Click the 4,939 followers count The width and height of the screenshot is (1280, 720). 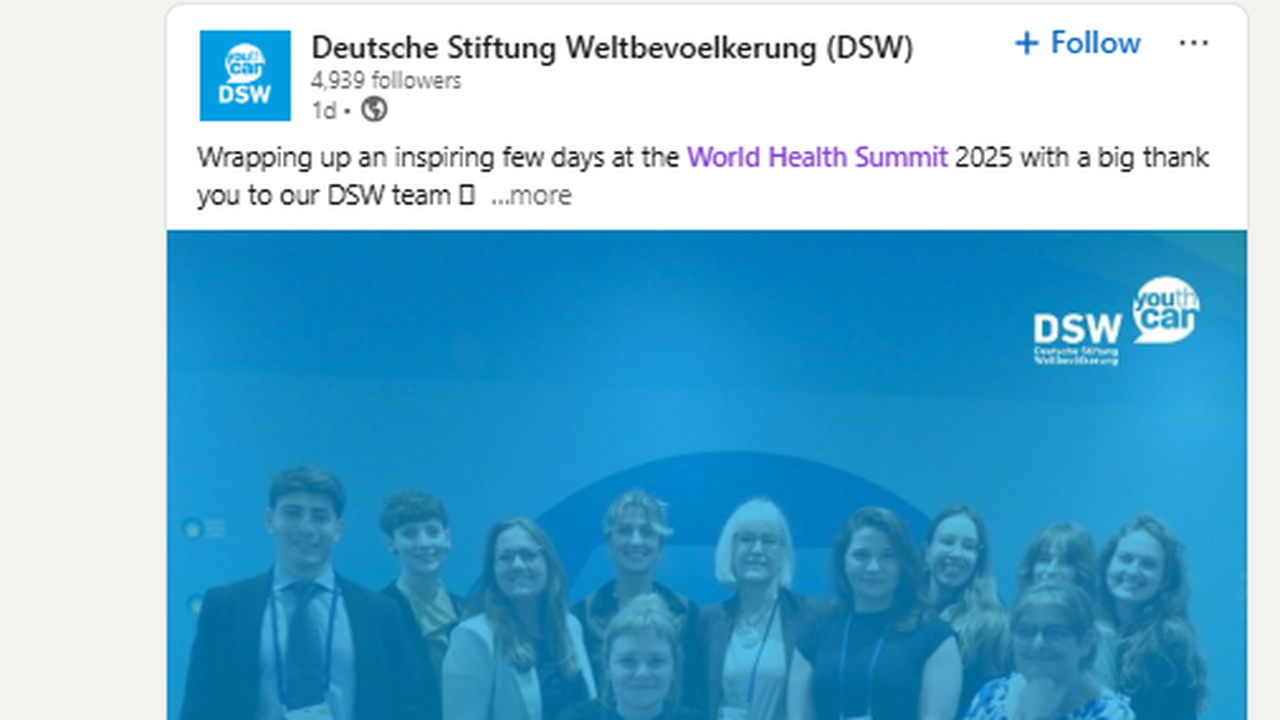coord(386,81)
